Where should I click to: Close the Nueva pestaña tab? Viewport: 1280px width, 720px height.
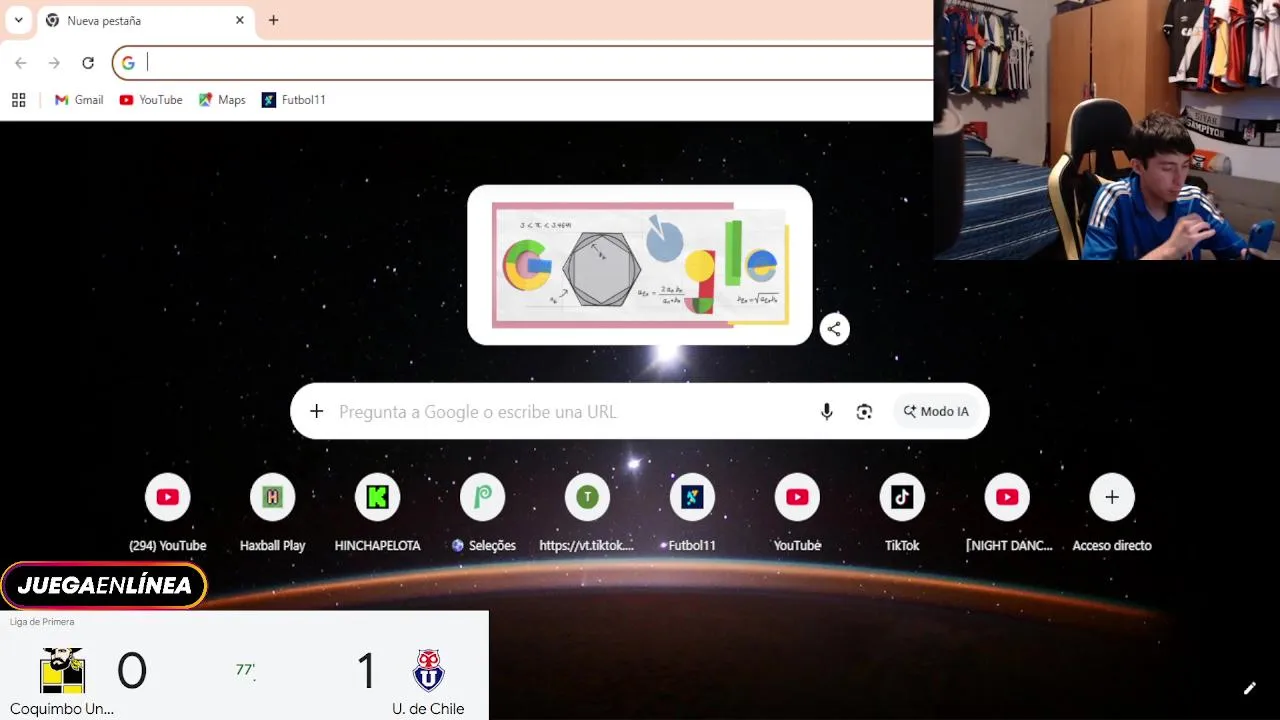[x=240, y=20]
